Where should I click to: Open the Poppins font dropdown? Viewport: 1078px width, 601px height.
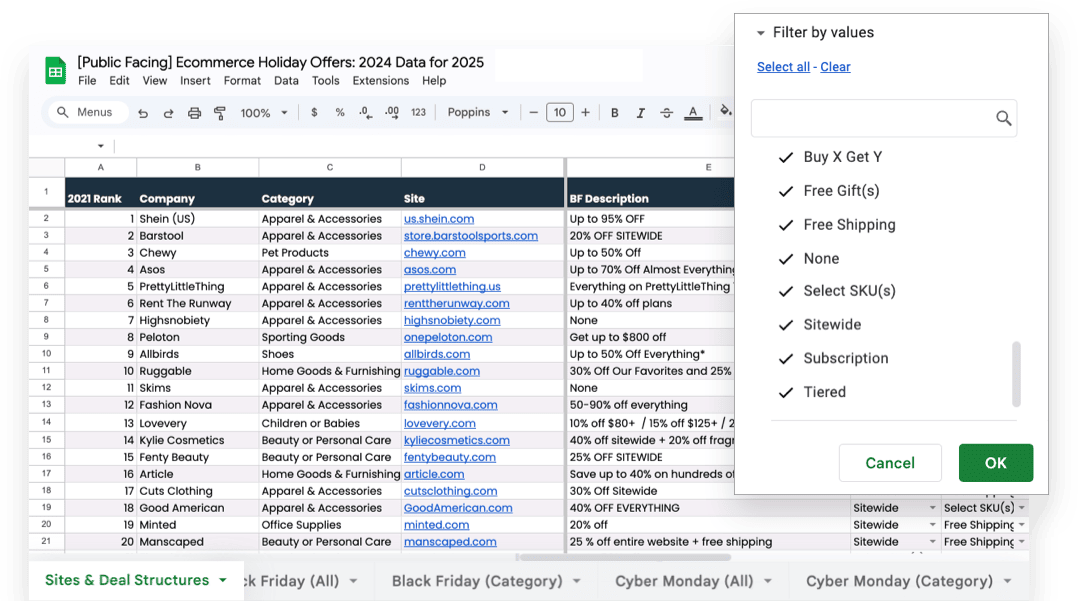click(x=478, y=113)
